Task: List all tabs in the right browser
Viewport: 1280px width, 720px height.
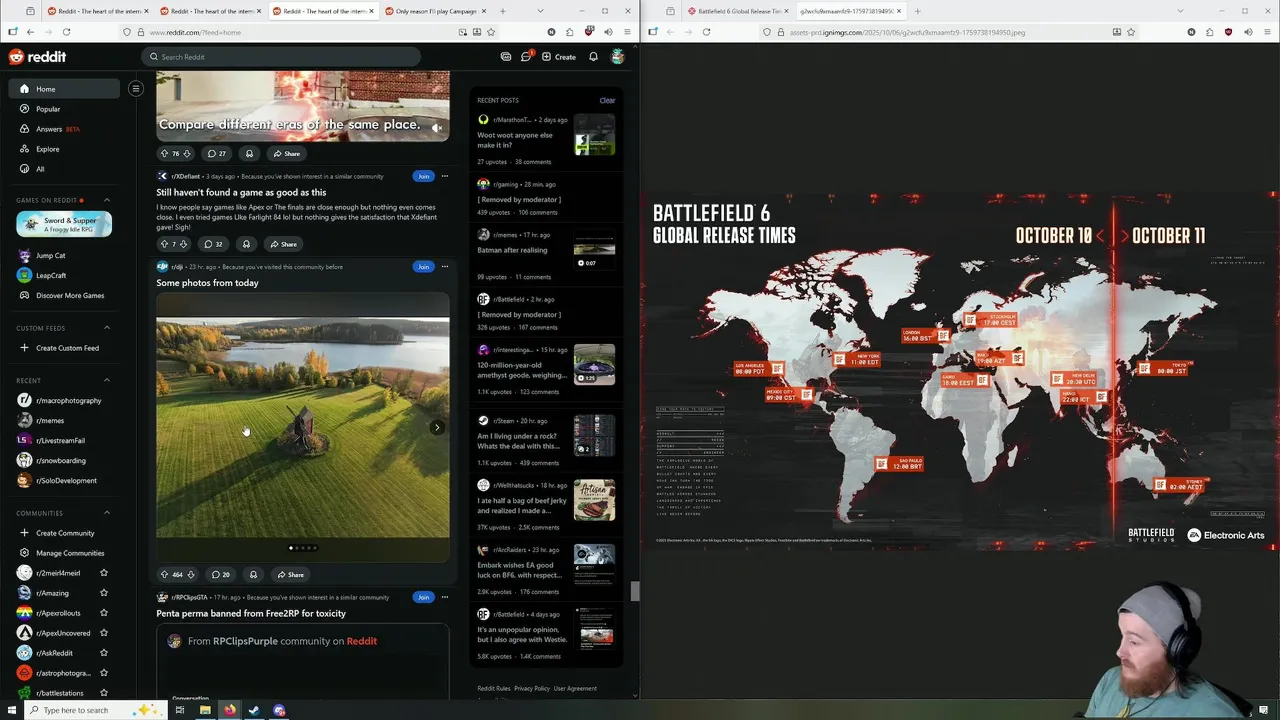Action: coord(1180,11)
